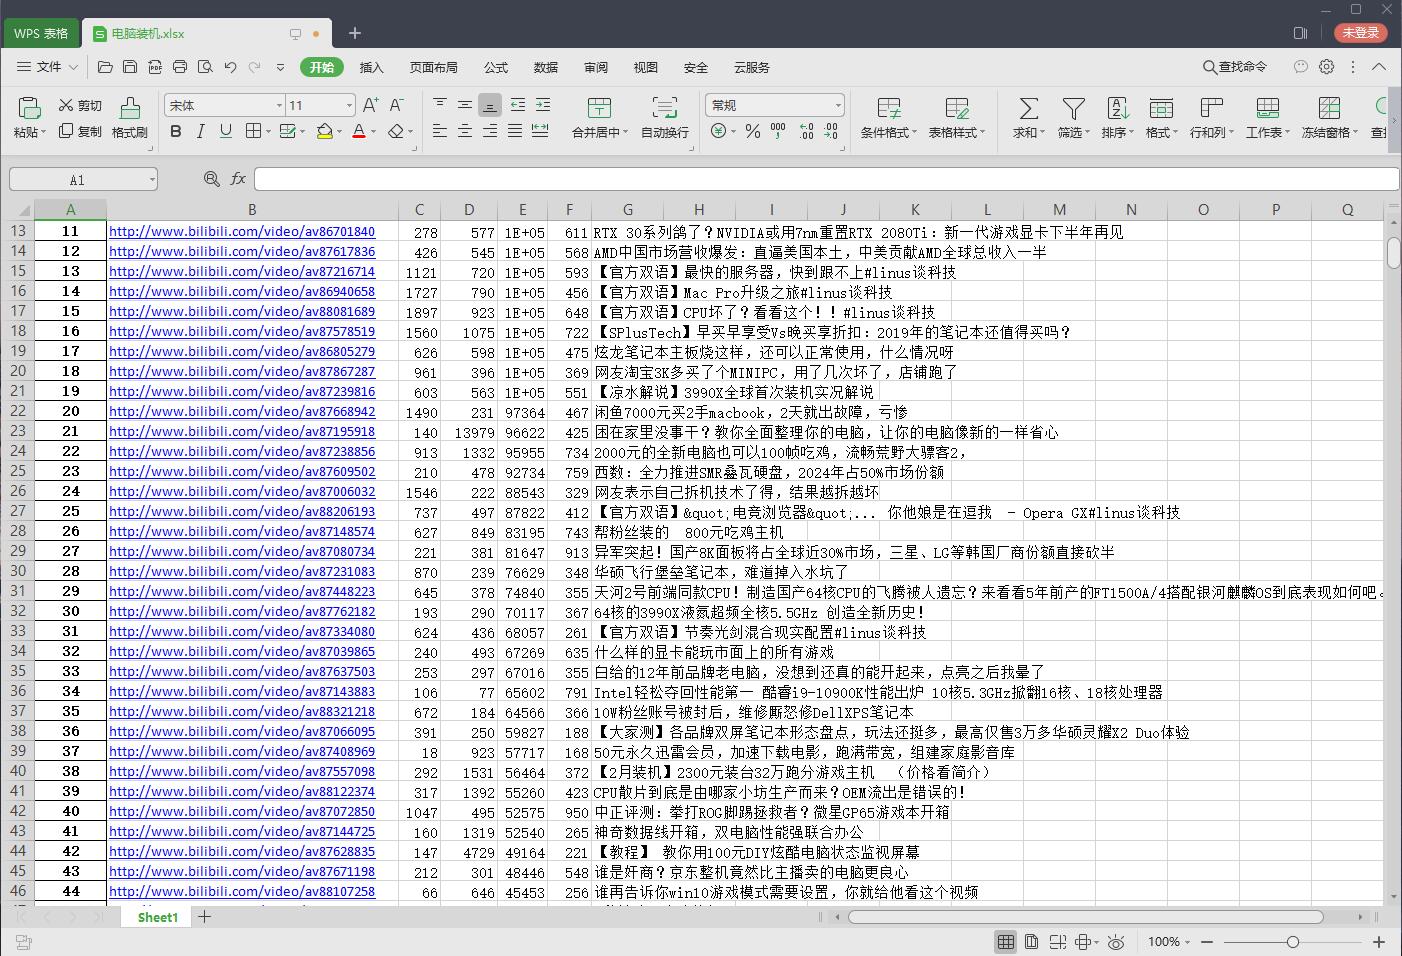Screen dimensions: 1402x956
Task: Open the bilibili video link av86701840
Action: point(241,231)
